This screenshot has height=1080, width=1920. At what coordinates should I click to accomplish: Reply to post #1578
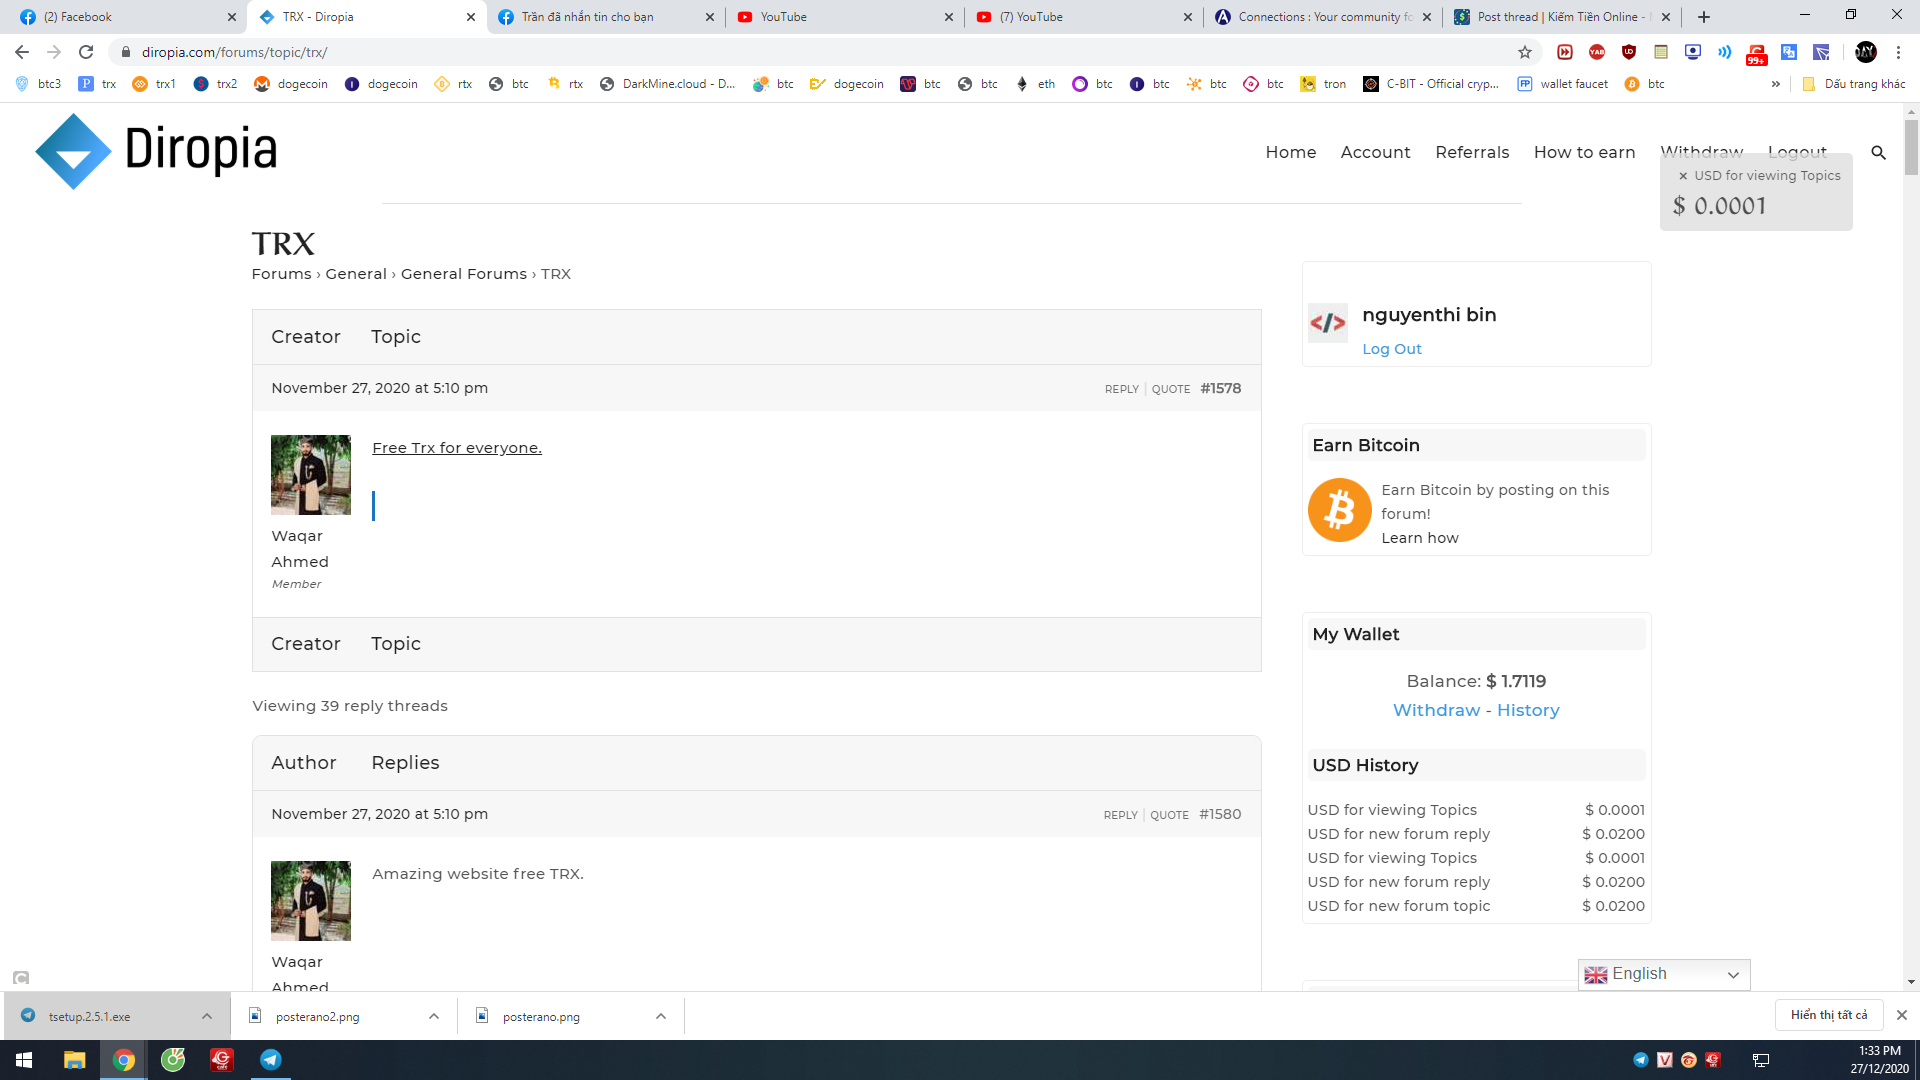tap(1121, 389)
